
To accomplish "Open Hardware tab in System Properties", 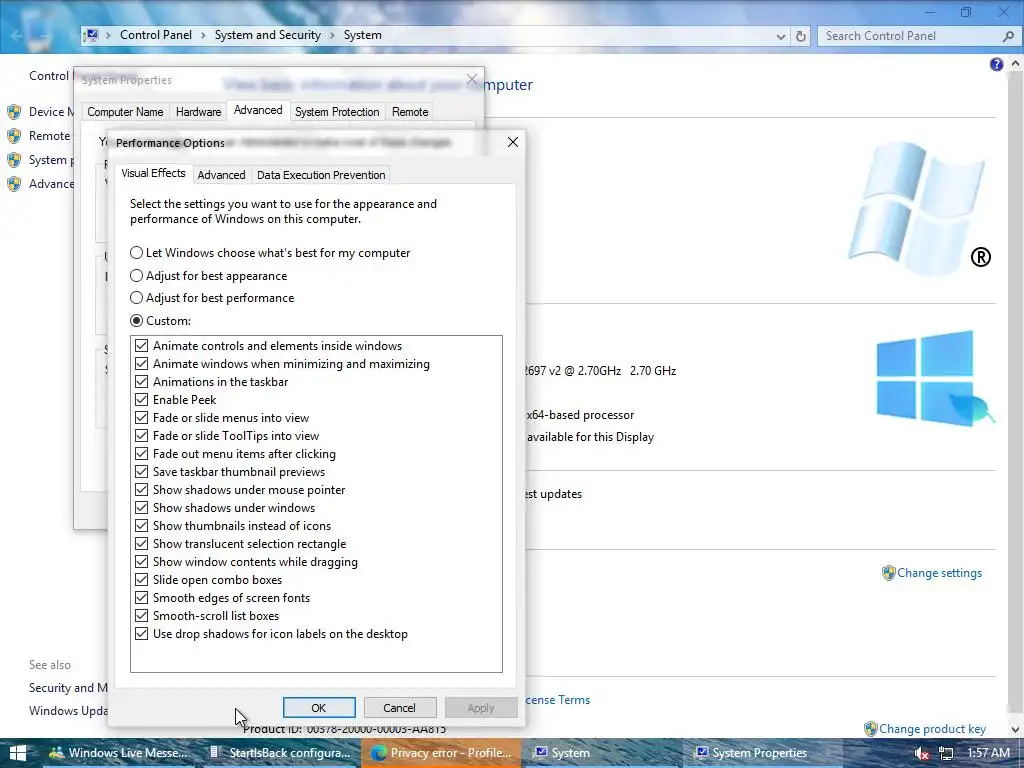I will tap(199, 112).
